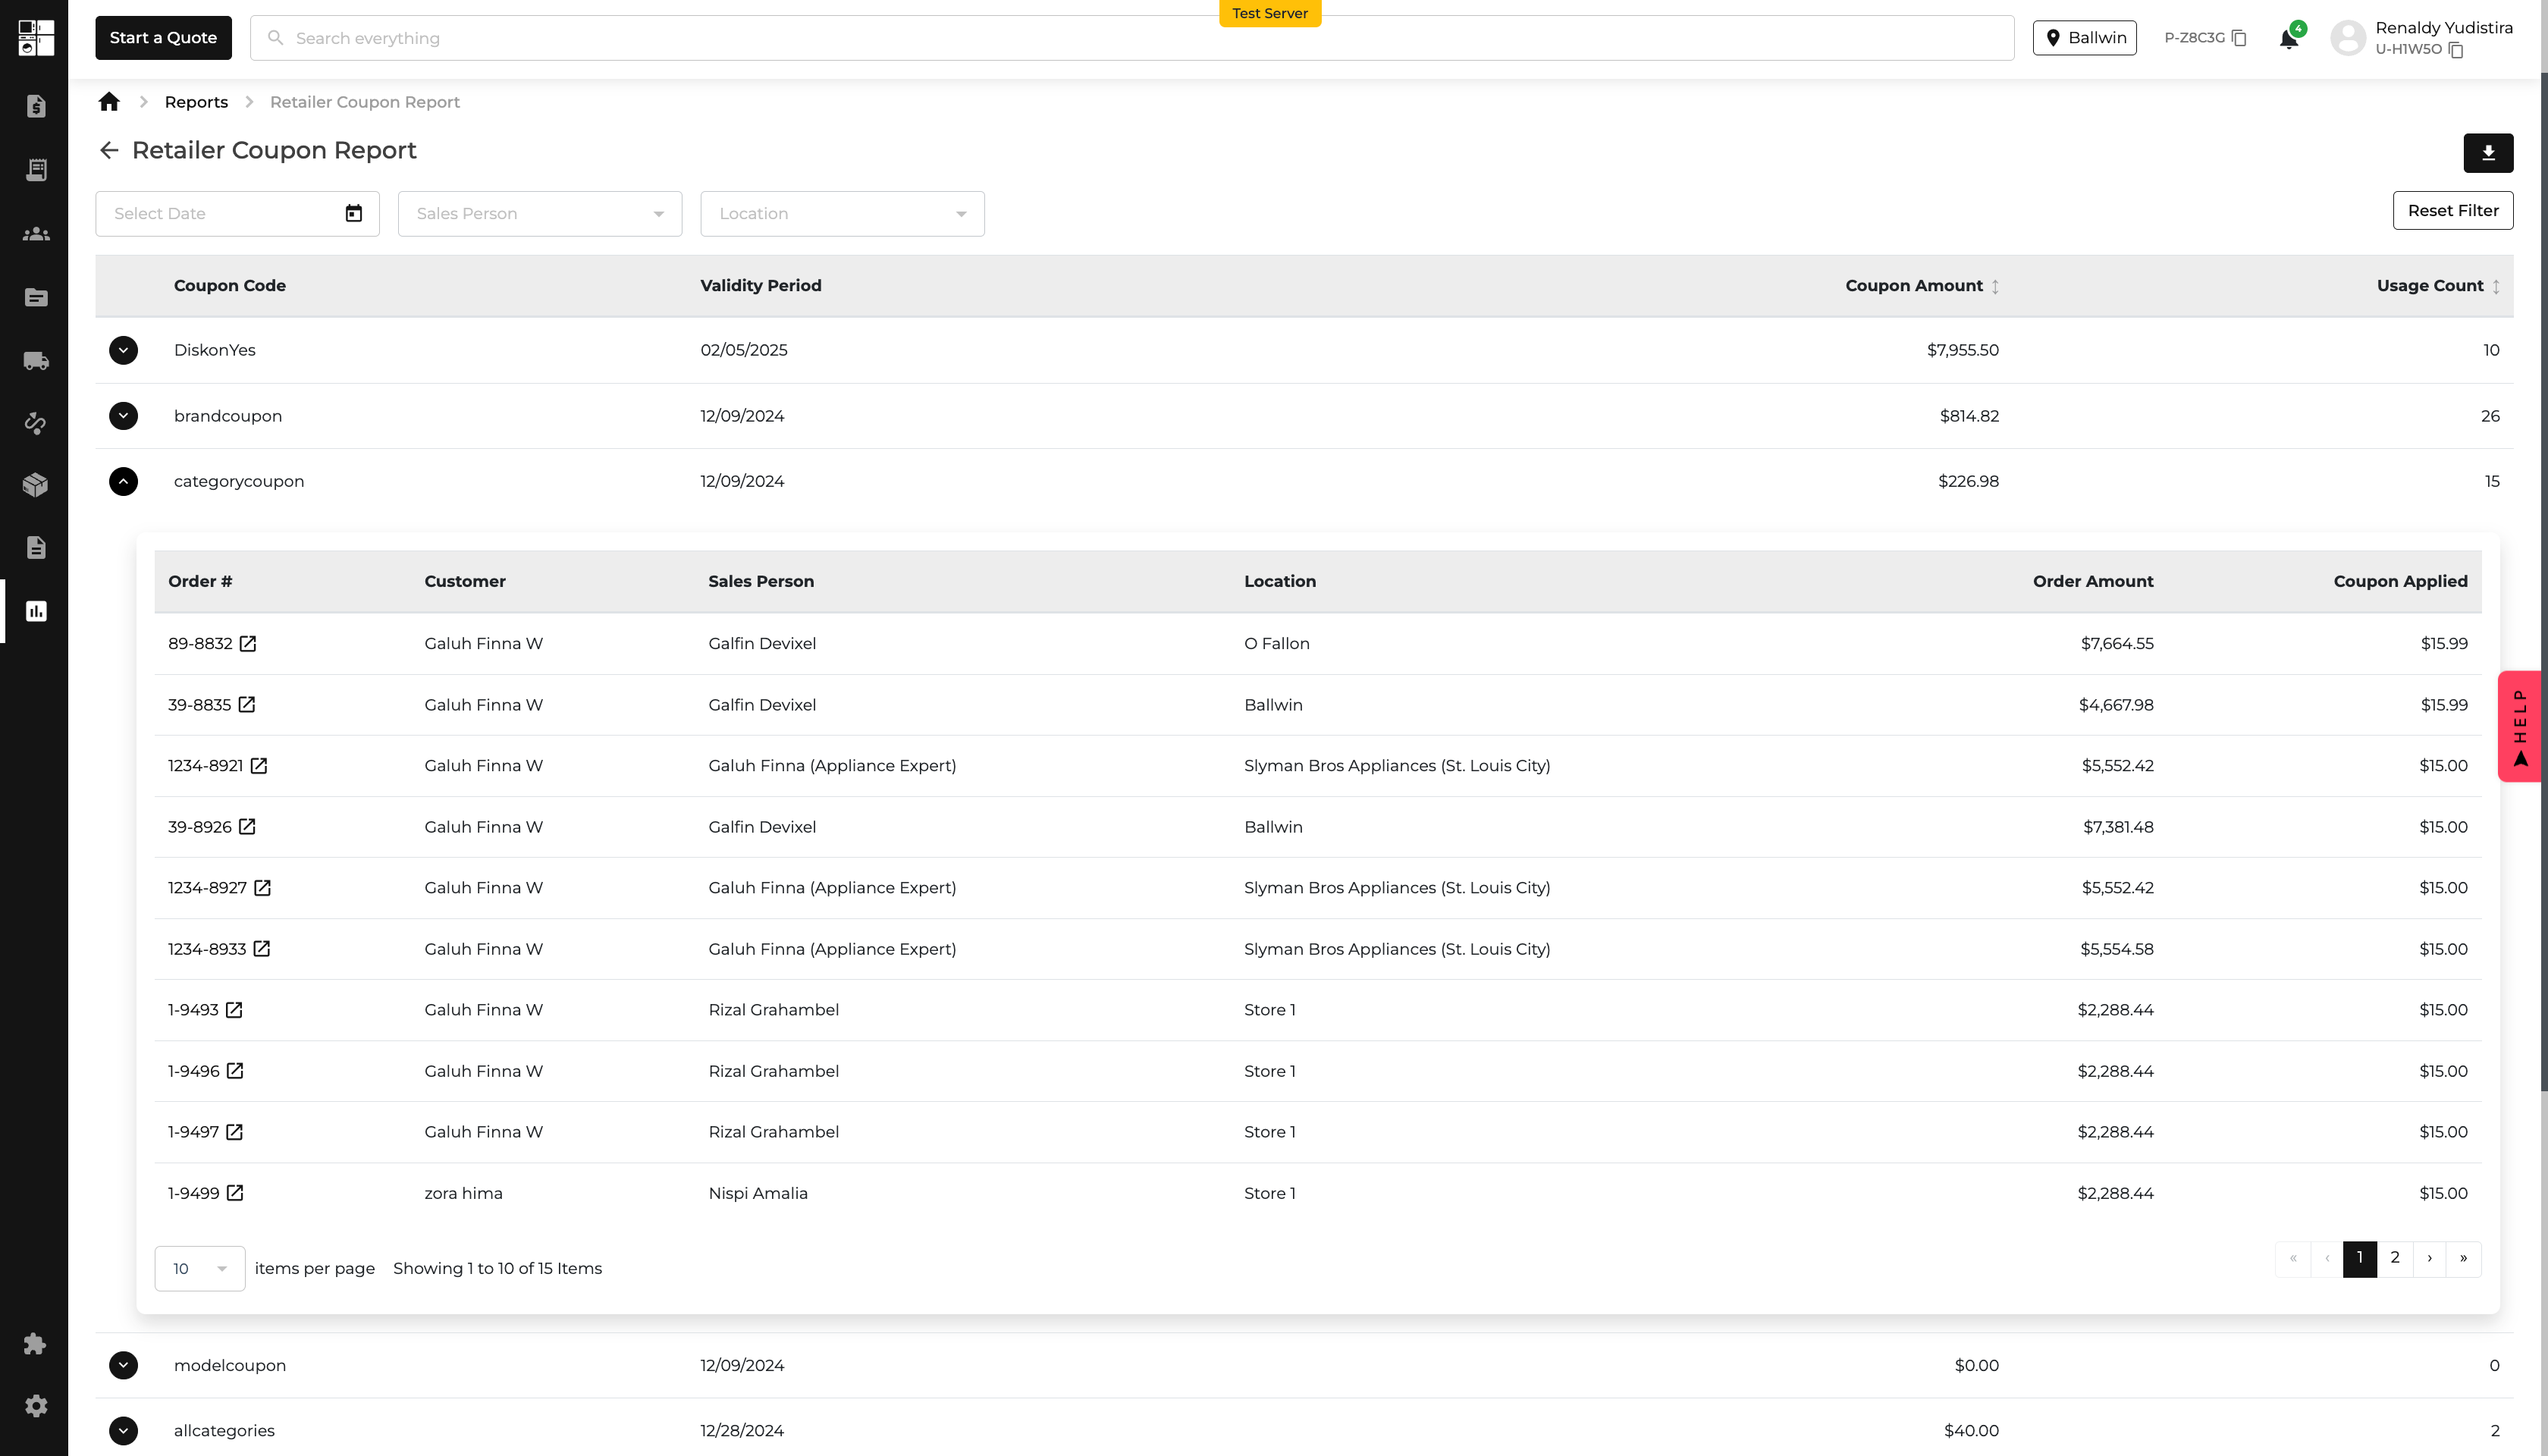The height and width of the screenshot is (1456, 2548).
Task: Click the delivery truck sidebar icon
Action: [x=36, y=361]
